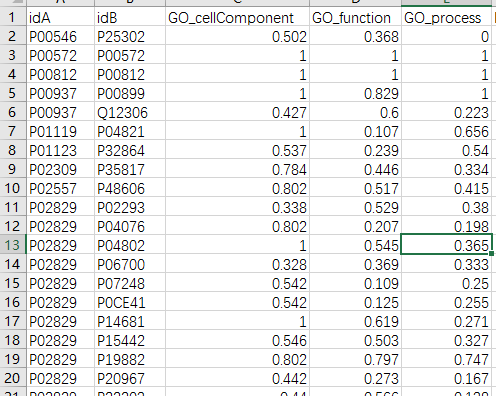This screenshot has width=496, height=396.
Task: Select cell containing P00546
Action: pos(61,36)
